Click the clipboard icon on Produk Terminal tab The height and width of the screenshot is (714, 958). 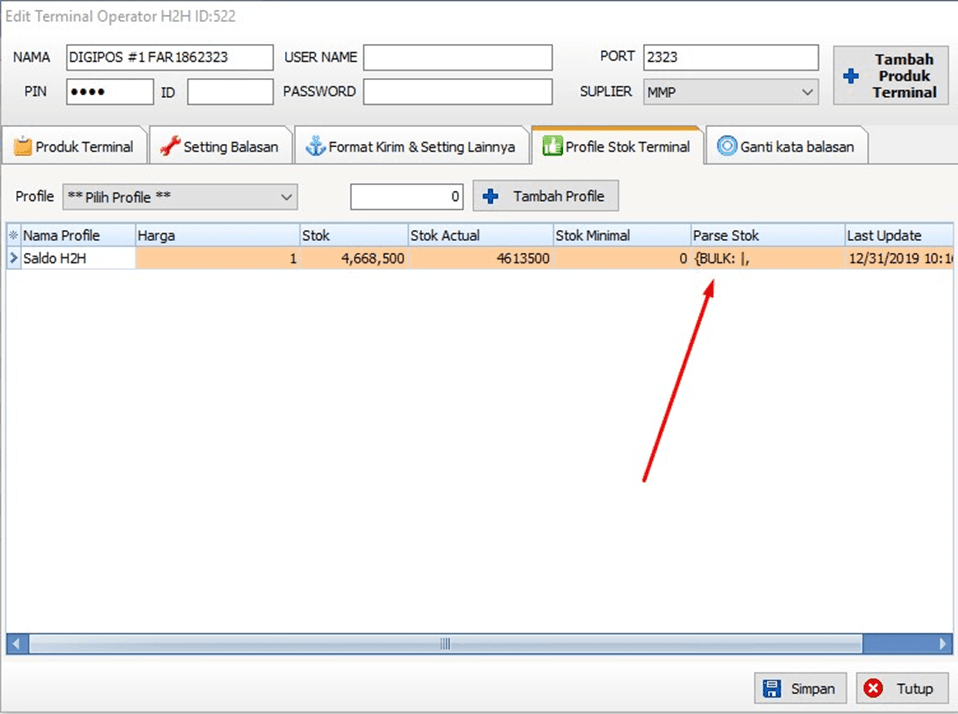[22, 147]
